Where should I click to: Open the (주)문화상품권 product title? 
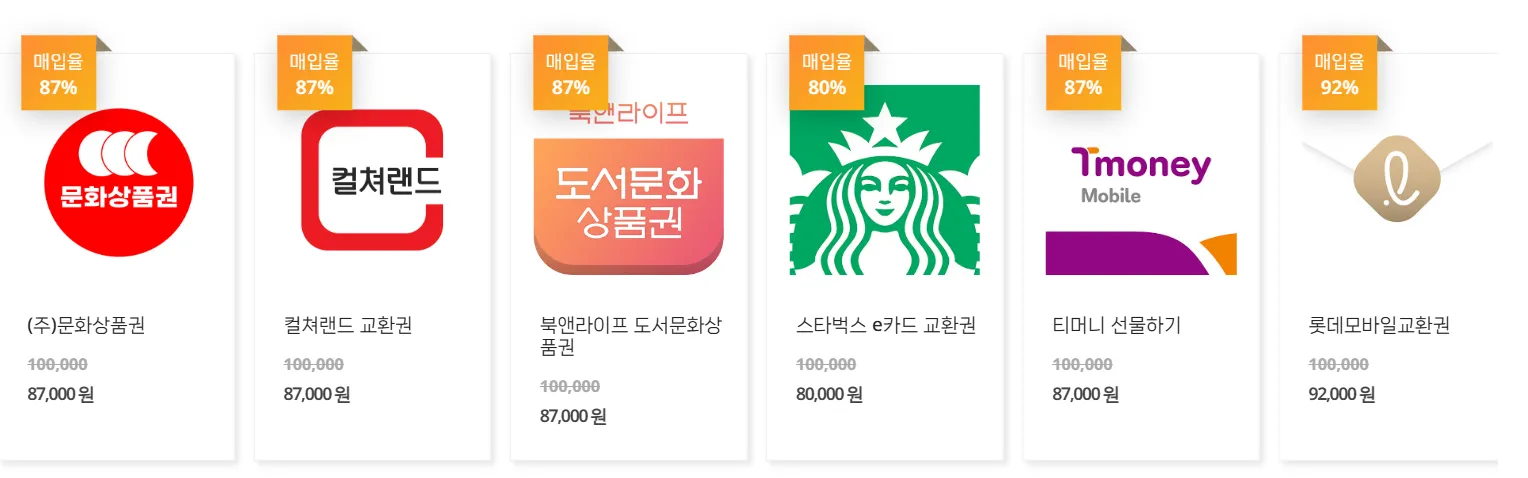point(87,325)
